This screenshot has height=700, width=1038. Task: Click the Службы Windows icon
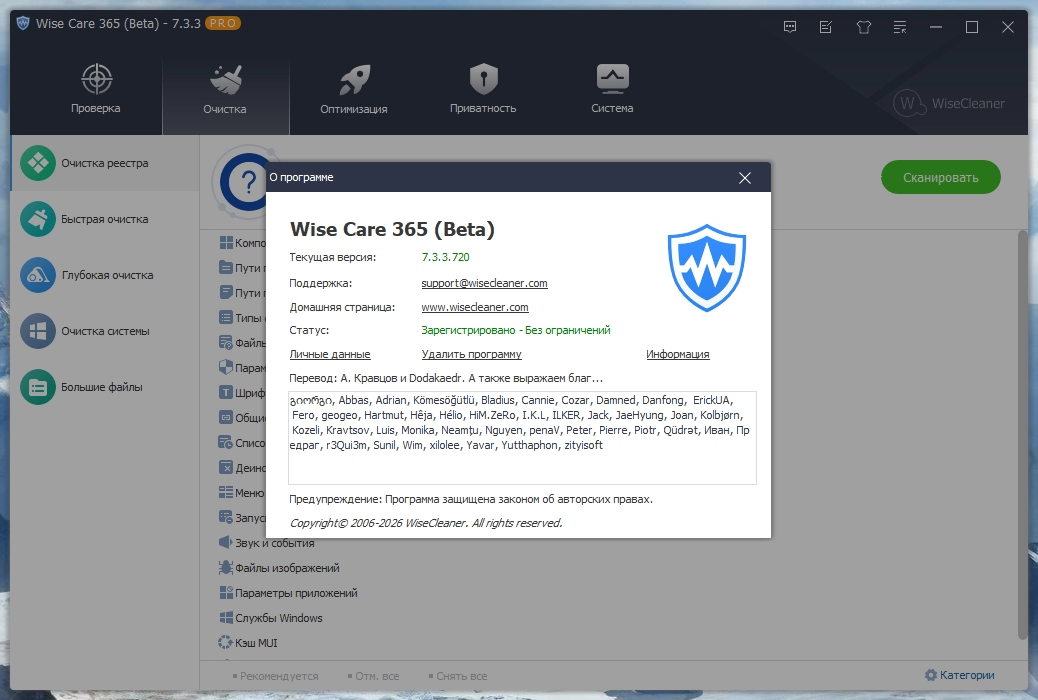225,618
